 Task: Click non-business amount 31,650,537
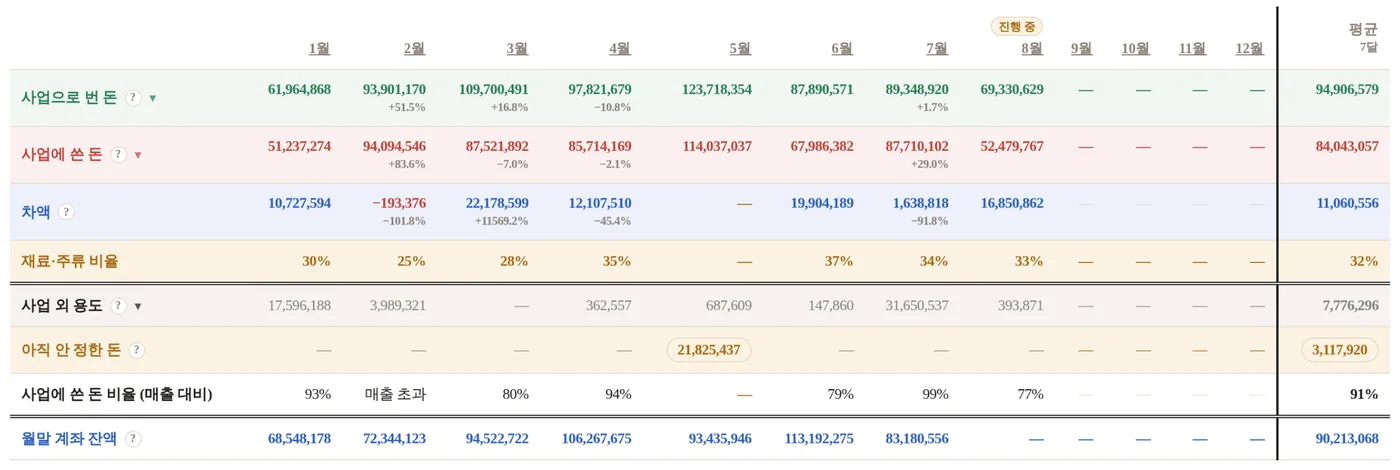917,306
